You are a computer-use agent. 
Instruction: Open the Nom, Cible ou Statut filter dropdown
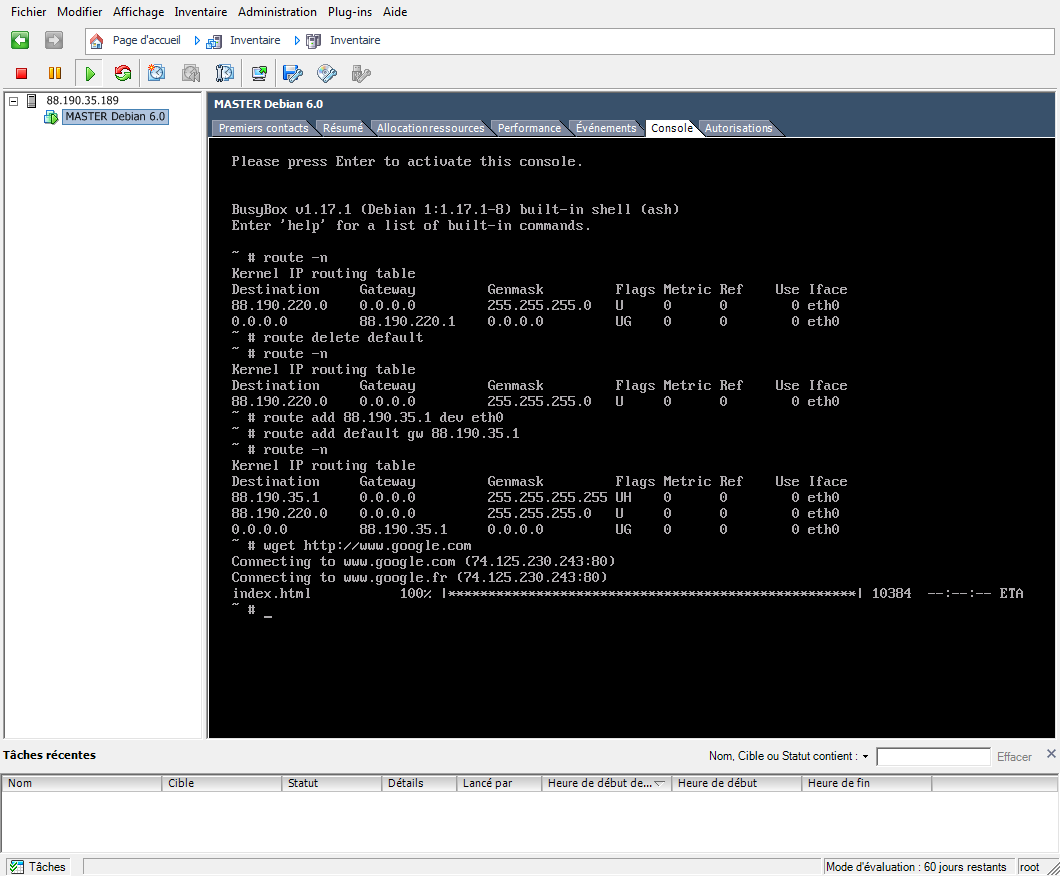point(865,756)
